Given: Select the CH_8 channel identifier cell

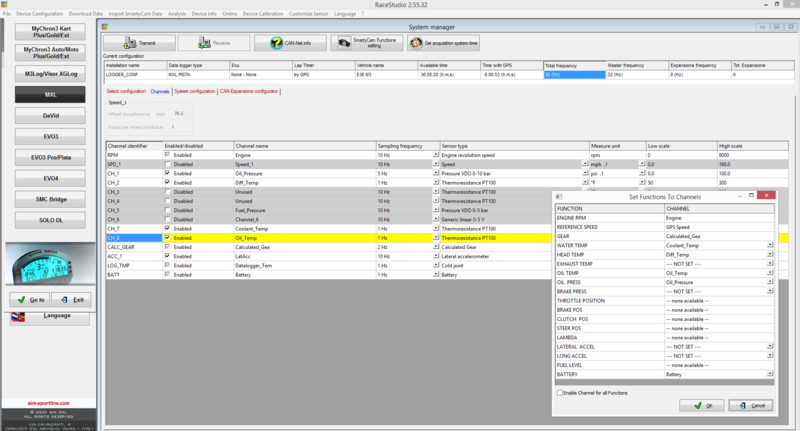Looking at the screenshot, I should [134, 238].
